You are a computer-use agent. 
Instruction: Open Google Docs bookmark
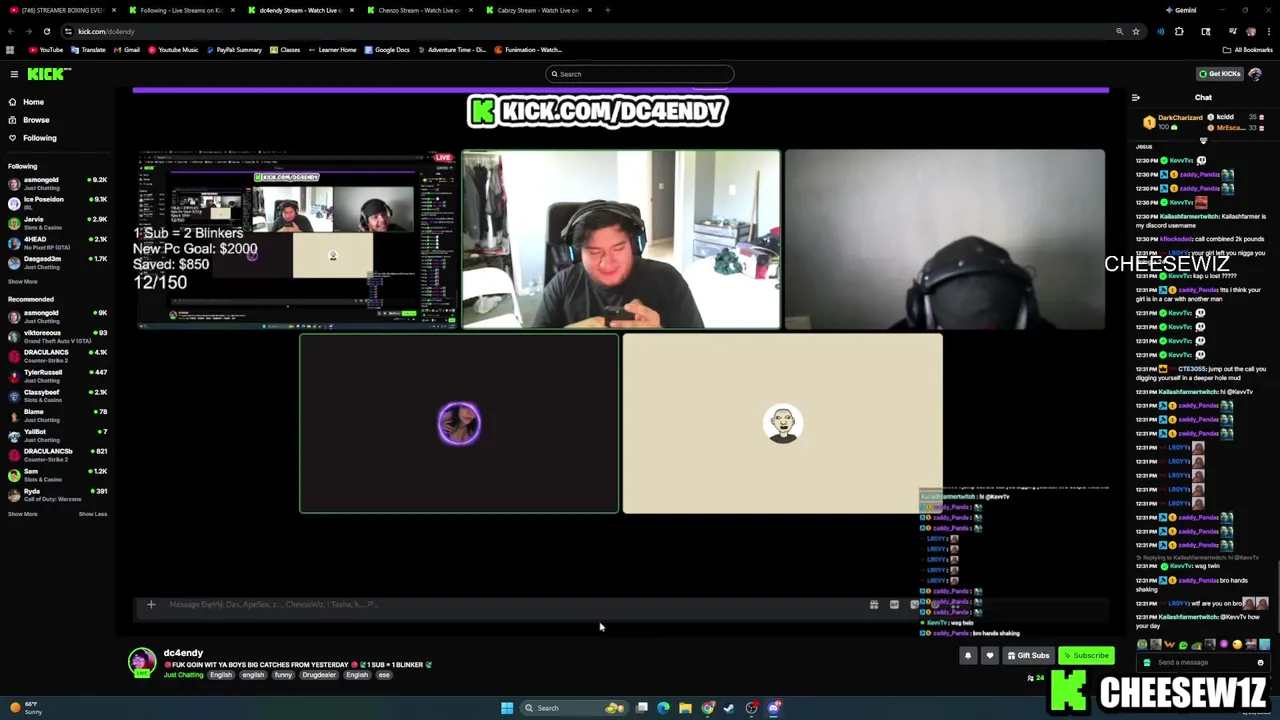click(x=387, y=49)
